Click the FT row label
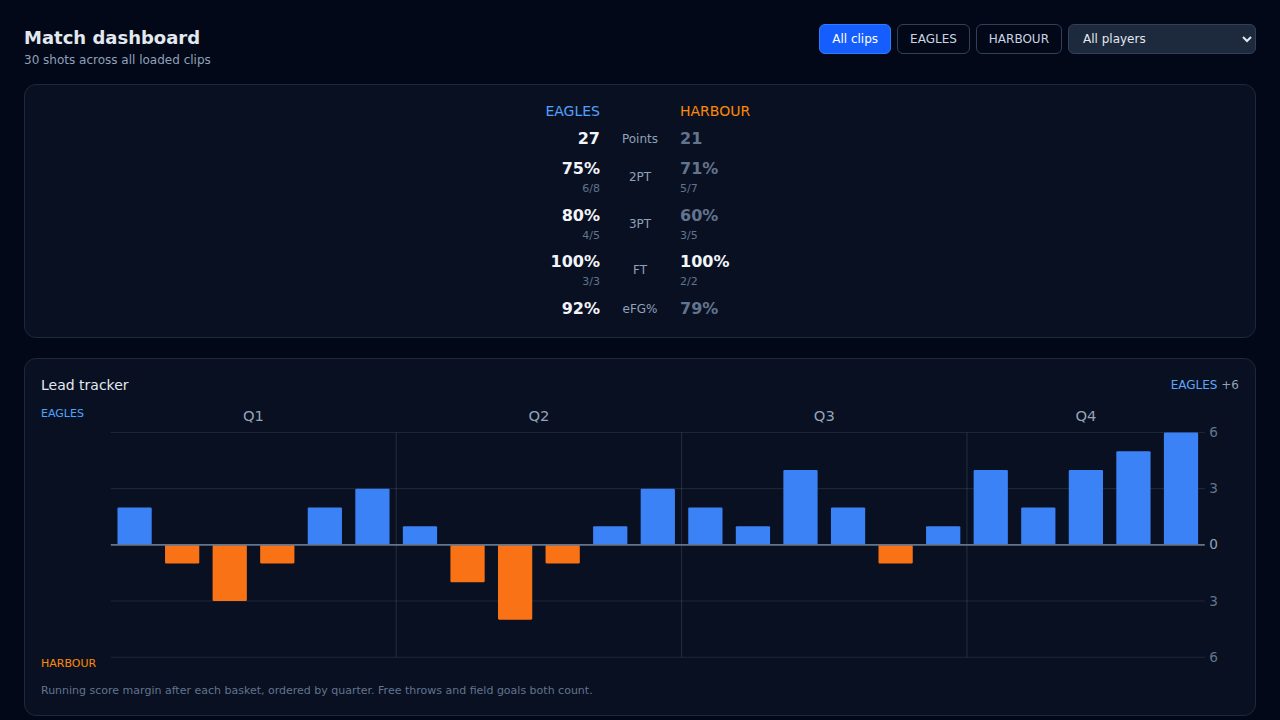Viewport: 1280px width, 720px height. pos(640,270)
